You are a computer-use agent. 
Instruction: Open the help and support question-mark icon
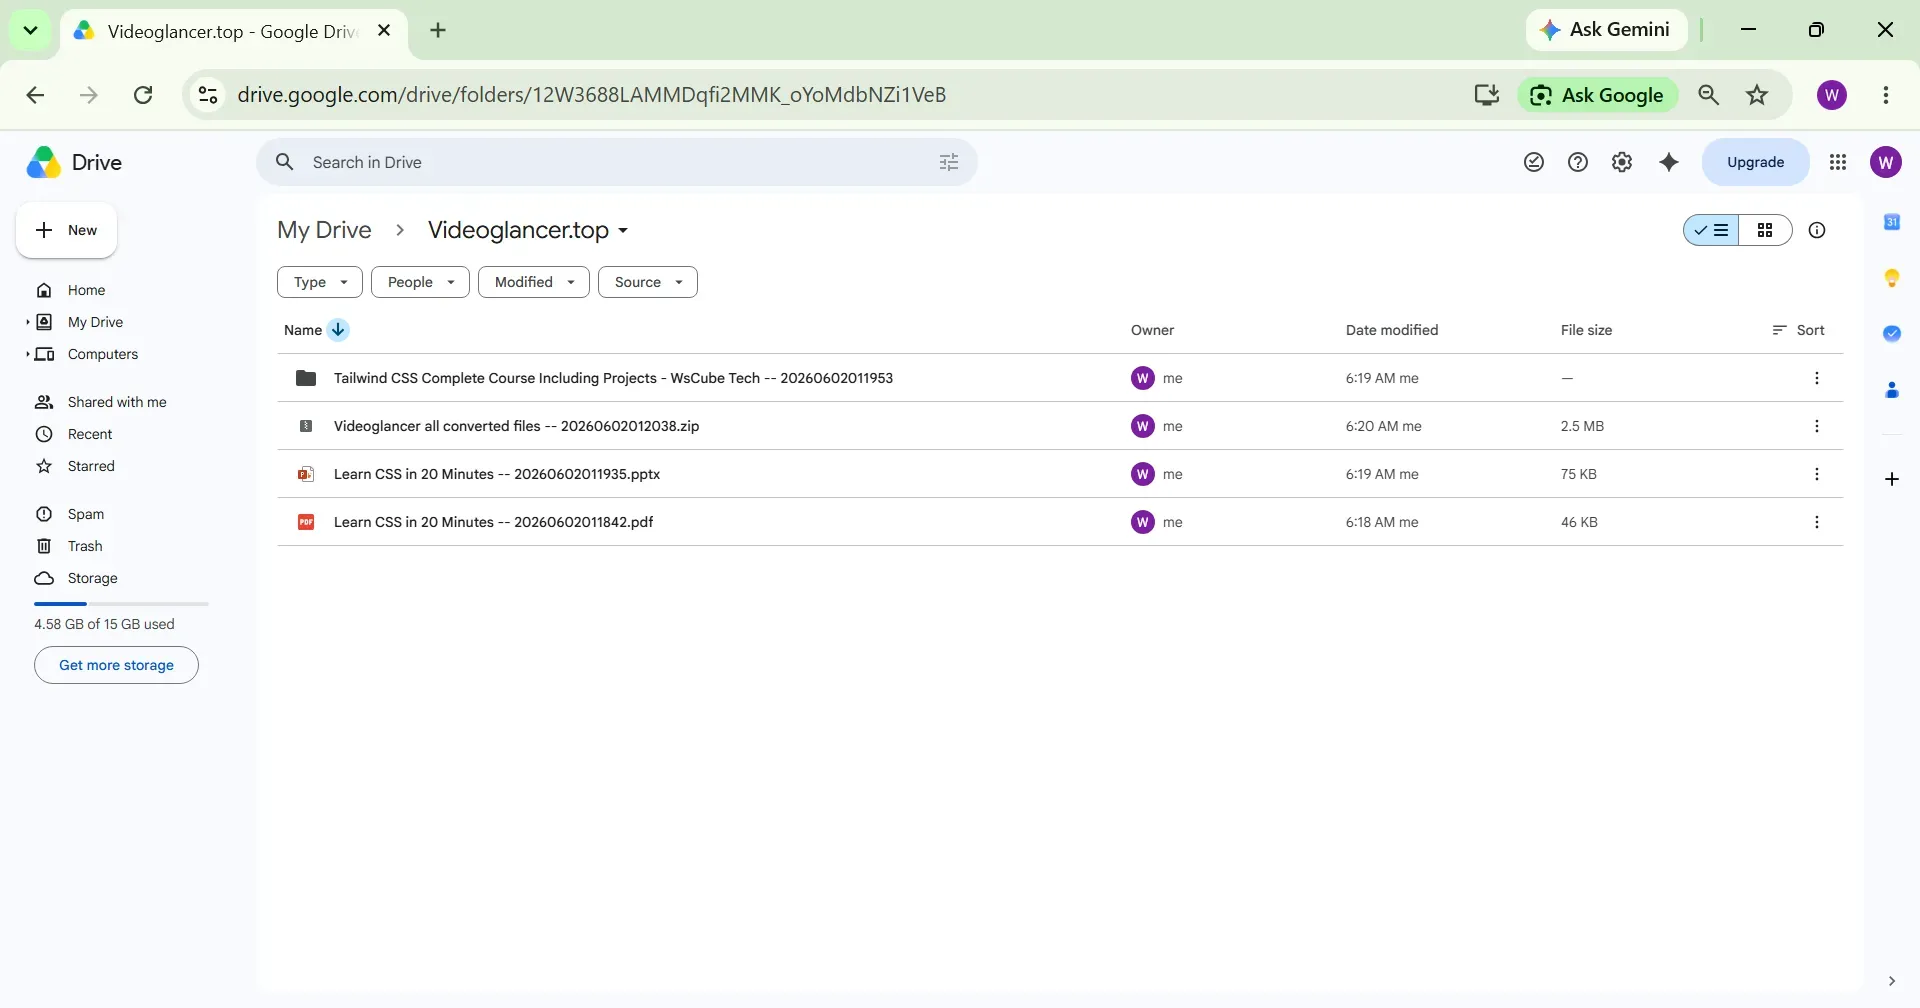click(x=1578, y=162)
